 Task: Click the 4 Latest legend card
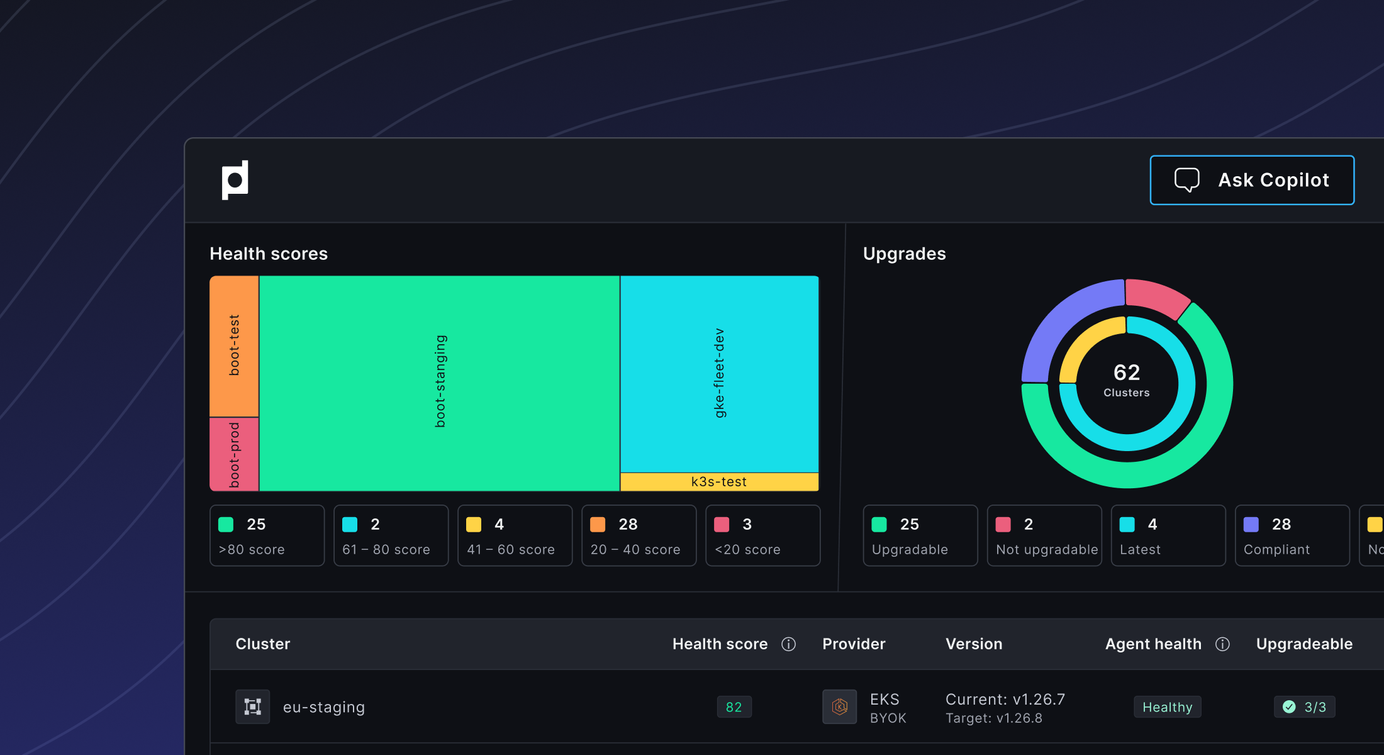tap(1168, 536)
